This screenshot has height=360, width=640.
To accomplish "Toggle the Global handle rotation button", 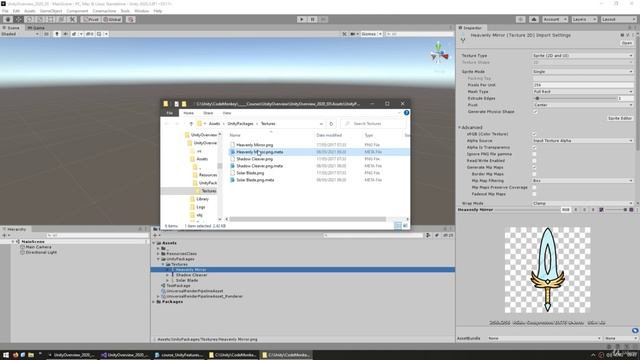I will (112, 19).
